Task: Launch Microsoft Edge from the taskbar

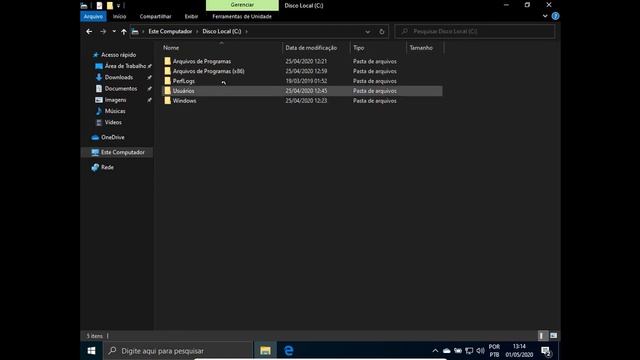Action: [x=289, y=351]
